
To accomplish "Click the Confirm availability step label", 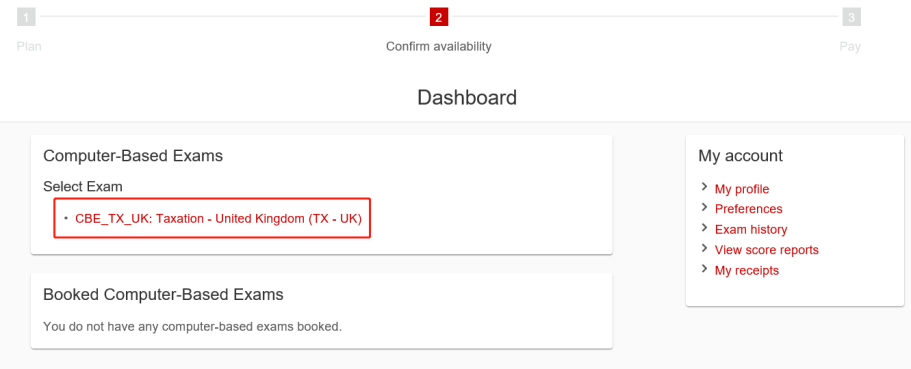I will 439,46.
